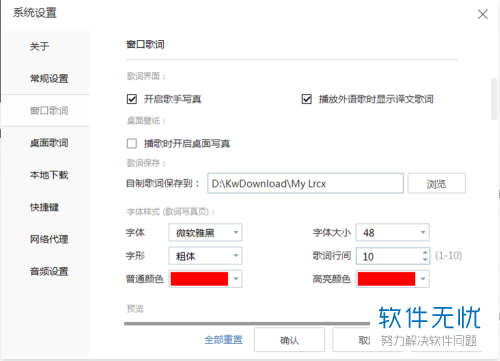Open 本地下载 settings
Screen dimensions: 500x361
(x=49, y=175)
